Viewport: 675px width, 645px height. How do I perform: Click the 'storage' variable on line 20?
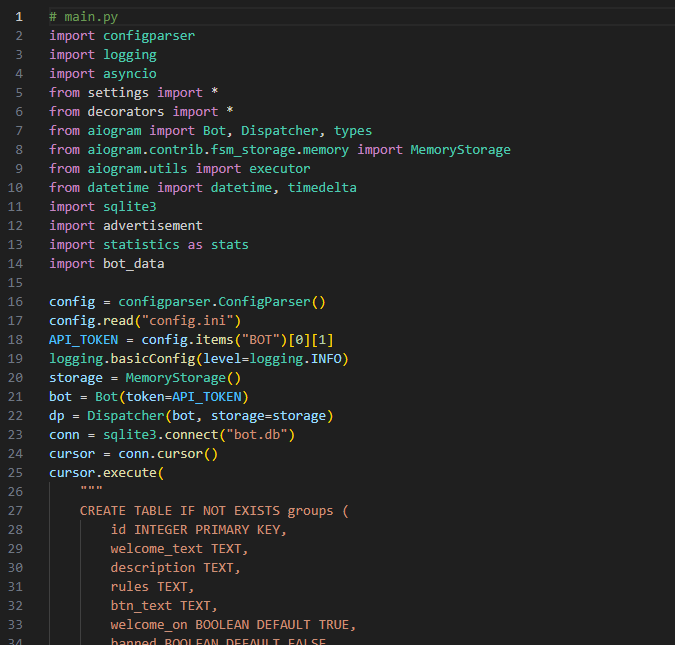click(x=76, y=378)
